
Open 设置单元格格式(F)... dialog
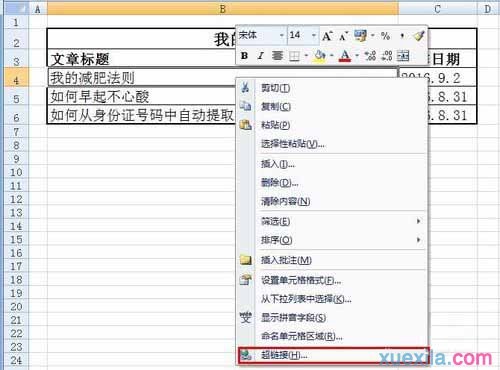click(x=332, y=280)
